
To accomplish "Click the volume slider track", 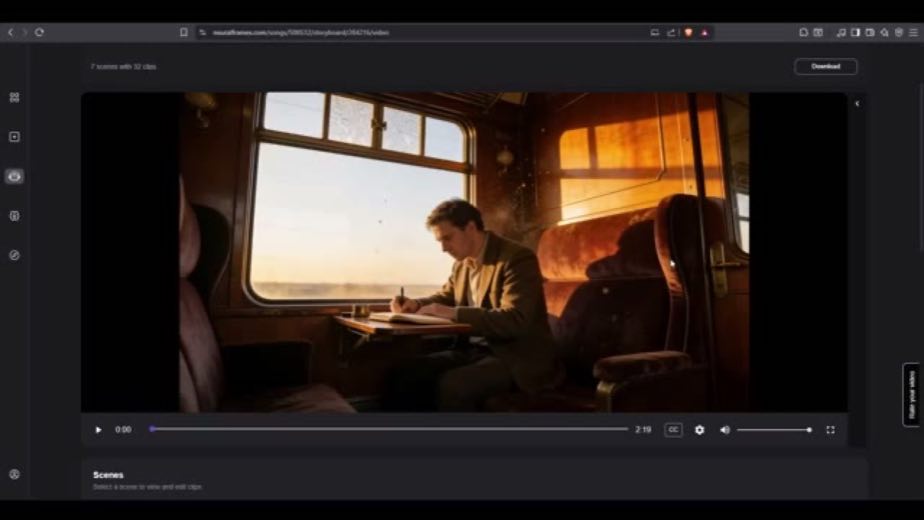I will pyautogui.click(x=774, y=430).
